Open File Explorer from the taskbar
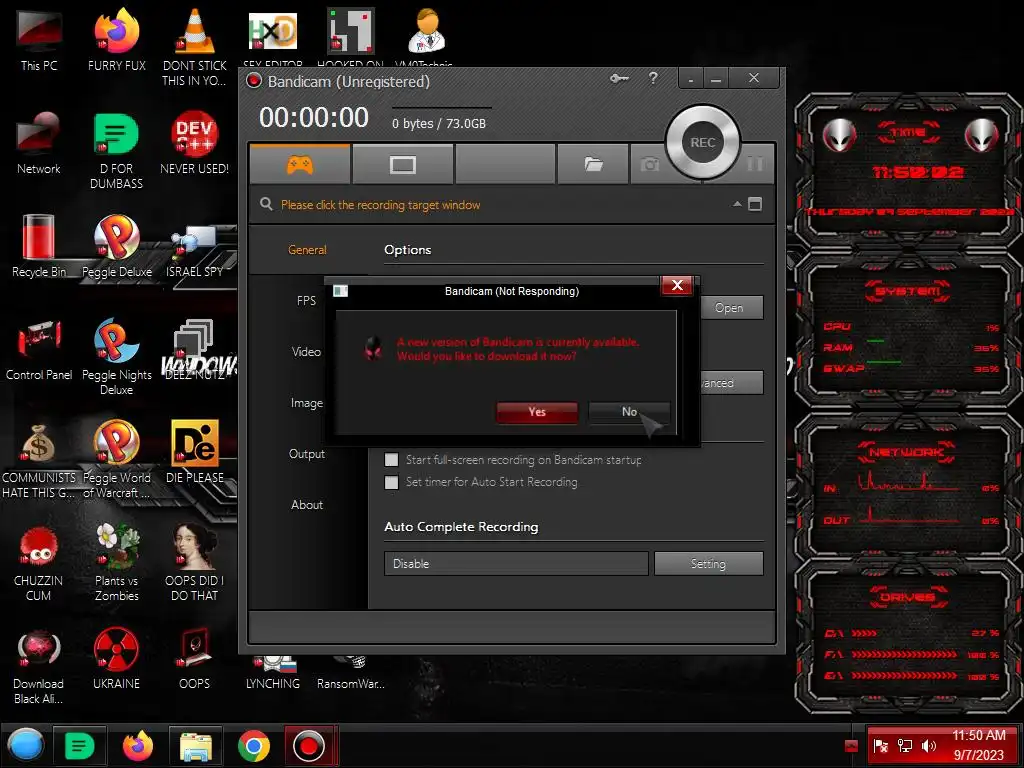 click(x=196, y=745)
